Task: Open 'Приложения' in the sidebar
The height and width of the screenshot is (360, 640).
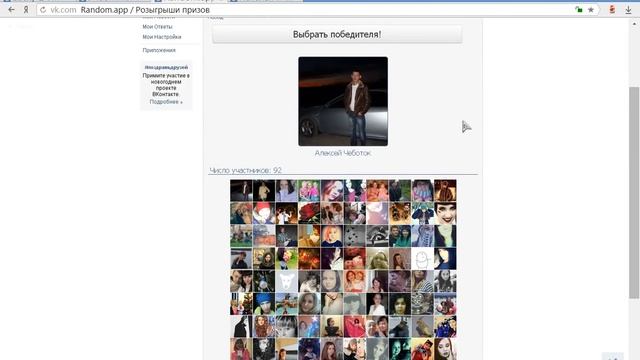Action: click(x=159, y=50)
